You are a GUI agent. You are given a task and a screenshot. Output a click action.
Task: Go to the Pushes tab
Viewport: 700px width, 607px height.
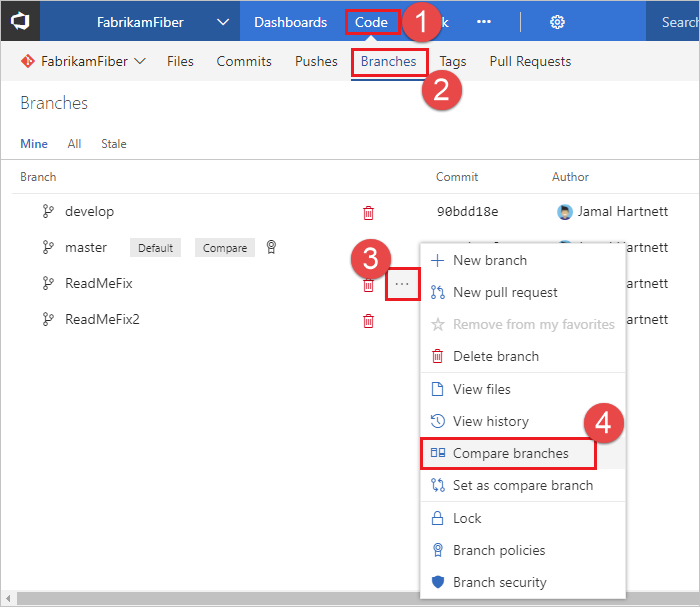pyautogui.click(x=316, y=61)
